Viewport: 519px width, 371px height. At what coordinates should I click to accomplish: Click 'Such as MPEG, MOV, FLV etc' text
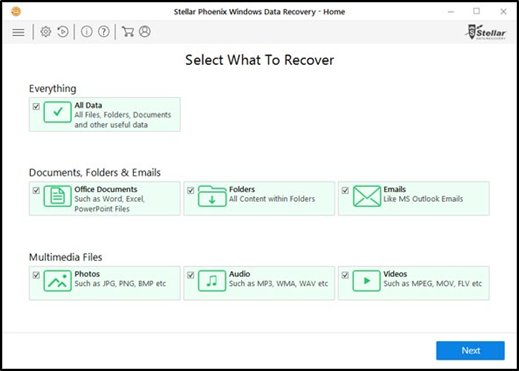click(x=433, y=284)
